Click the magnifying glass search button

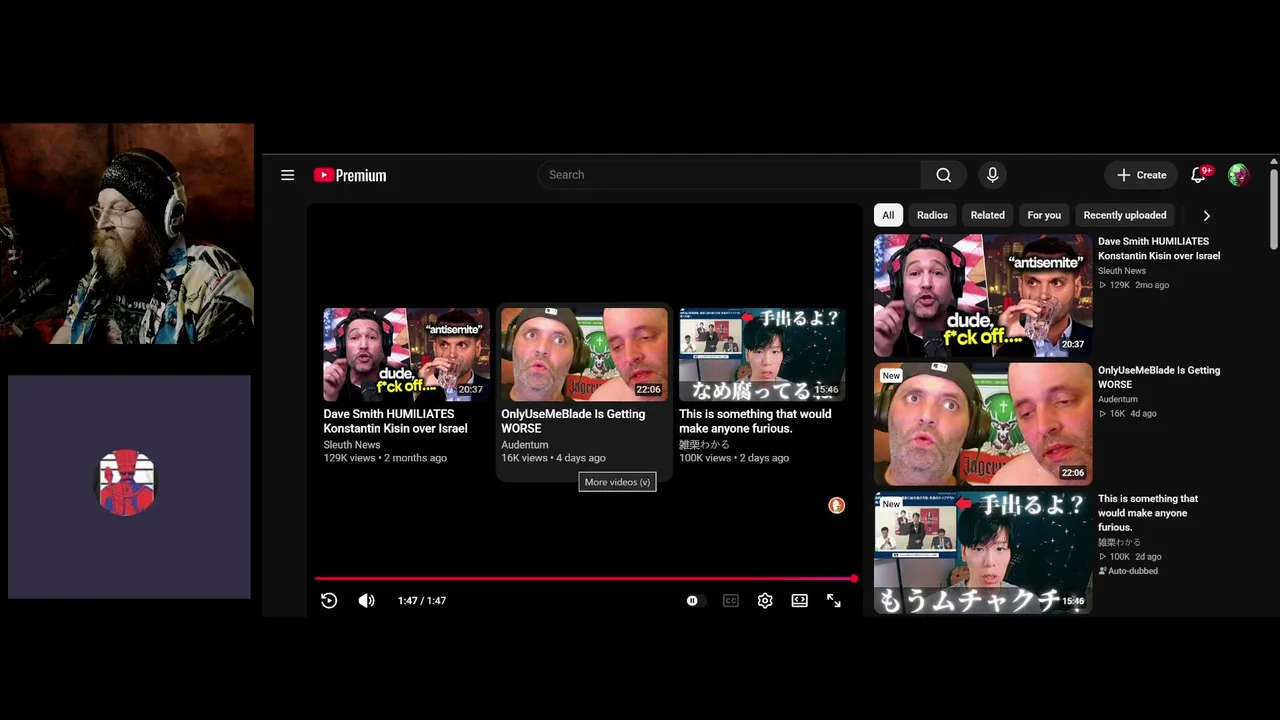[943, 175]
